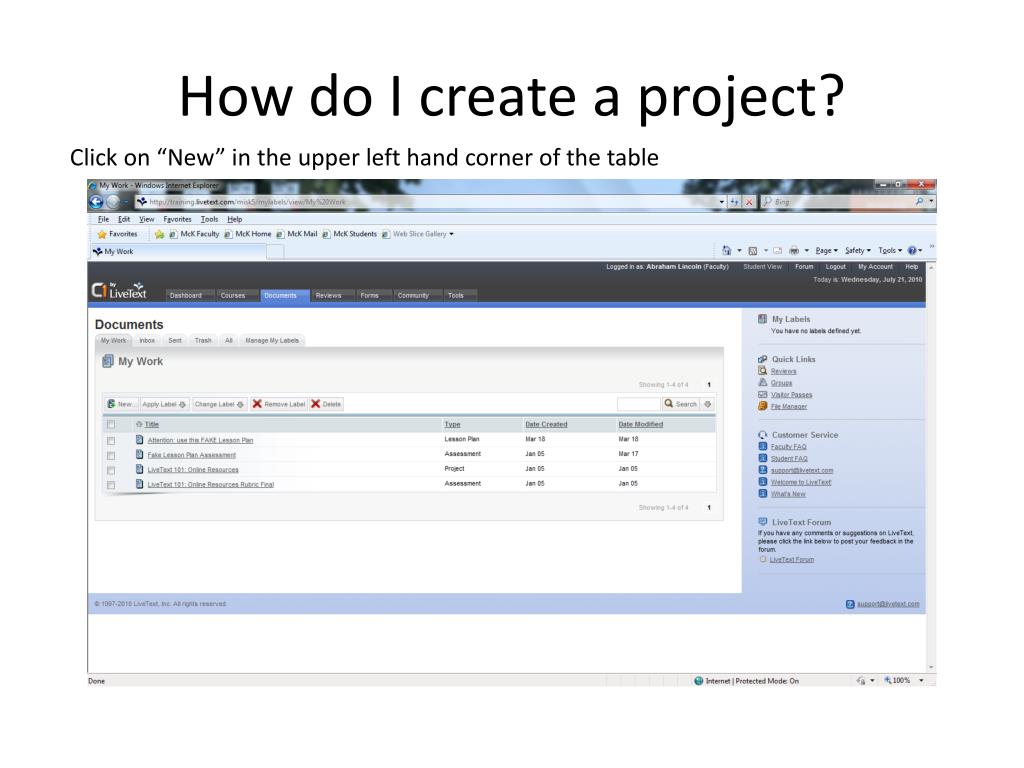This screenshot has width=1024, height=768.
Task: Expand the address bar history dropdown
Action: (x=722, y=202)
